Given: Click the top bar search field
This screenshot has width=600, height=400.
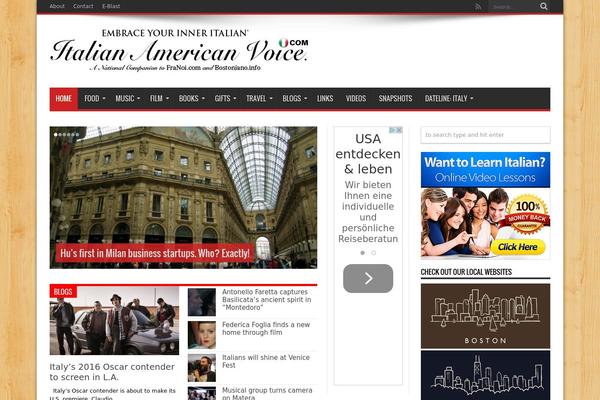Looking at the screenshot, I should point(513,7).
